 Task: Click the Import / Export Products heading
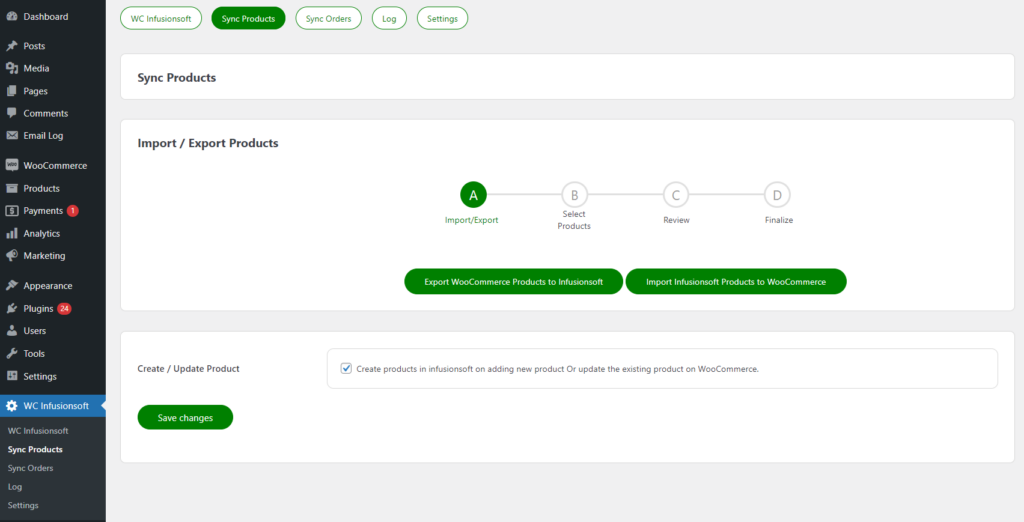click(x=208, y=143)
